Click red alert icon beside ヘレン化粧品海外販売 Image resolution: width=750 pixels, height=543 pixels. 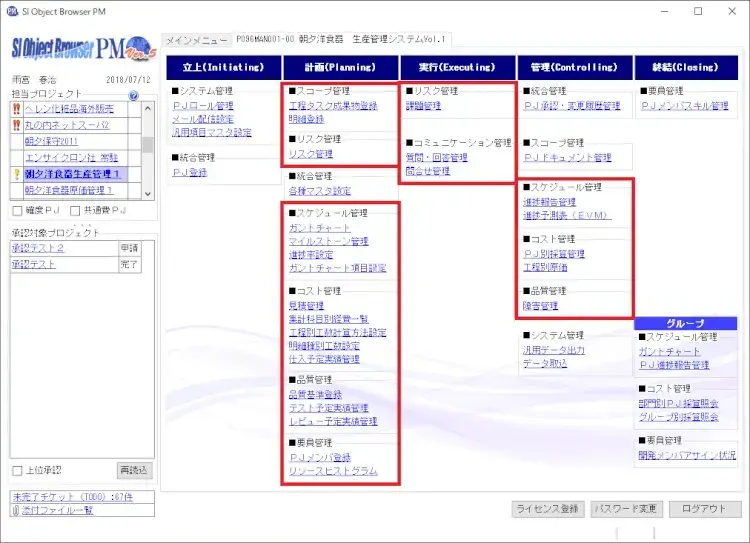click(16, 109)
